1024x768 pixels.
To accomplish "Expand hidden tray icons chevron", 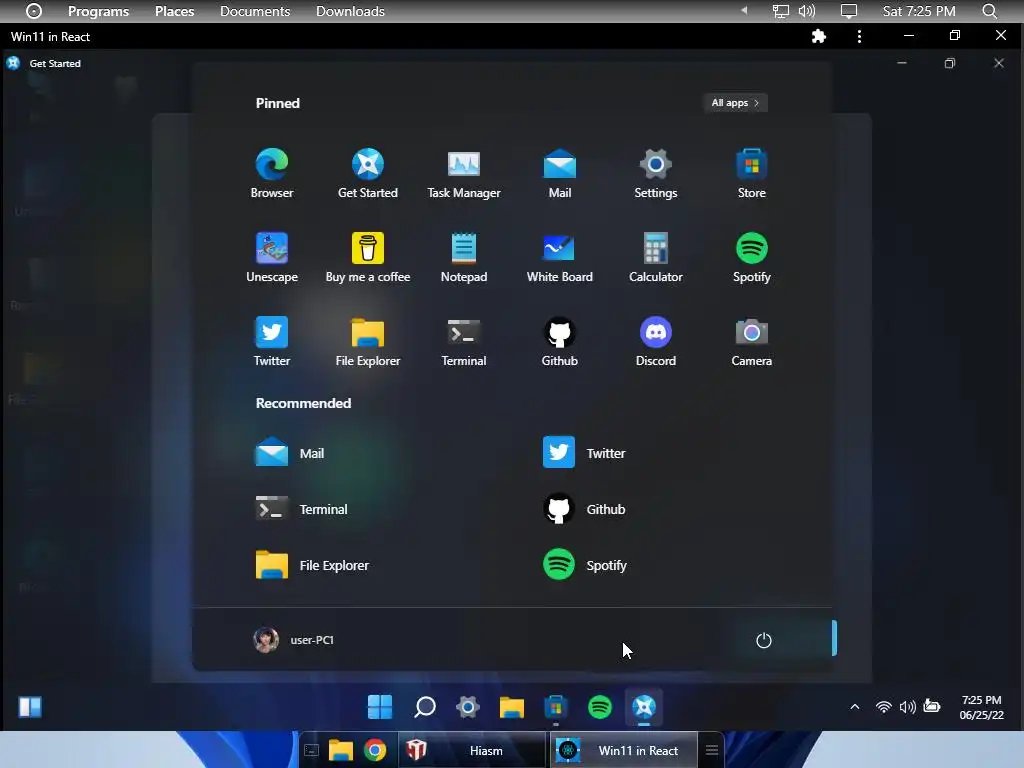I will coord(854,707).
